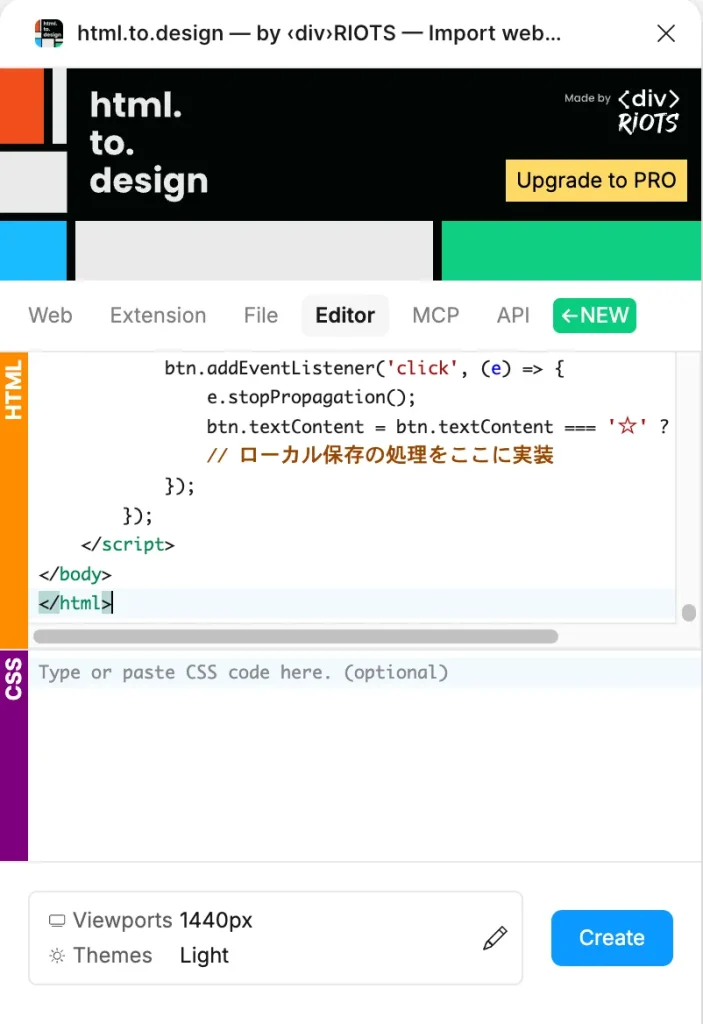Viewport: 703px width, 1024px height.
Task: Open the MCP tab
Action: coord(436,315)
